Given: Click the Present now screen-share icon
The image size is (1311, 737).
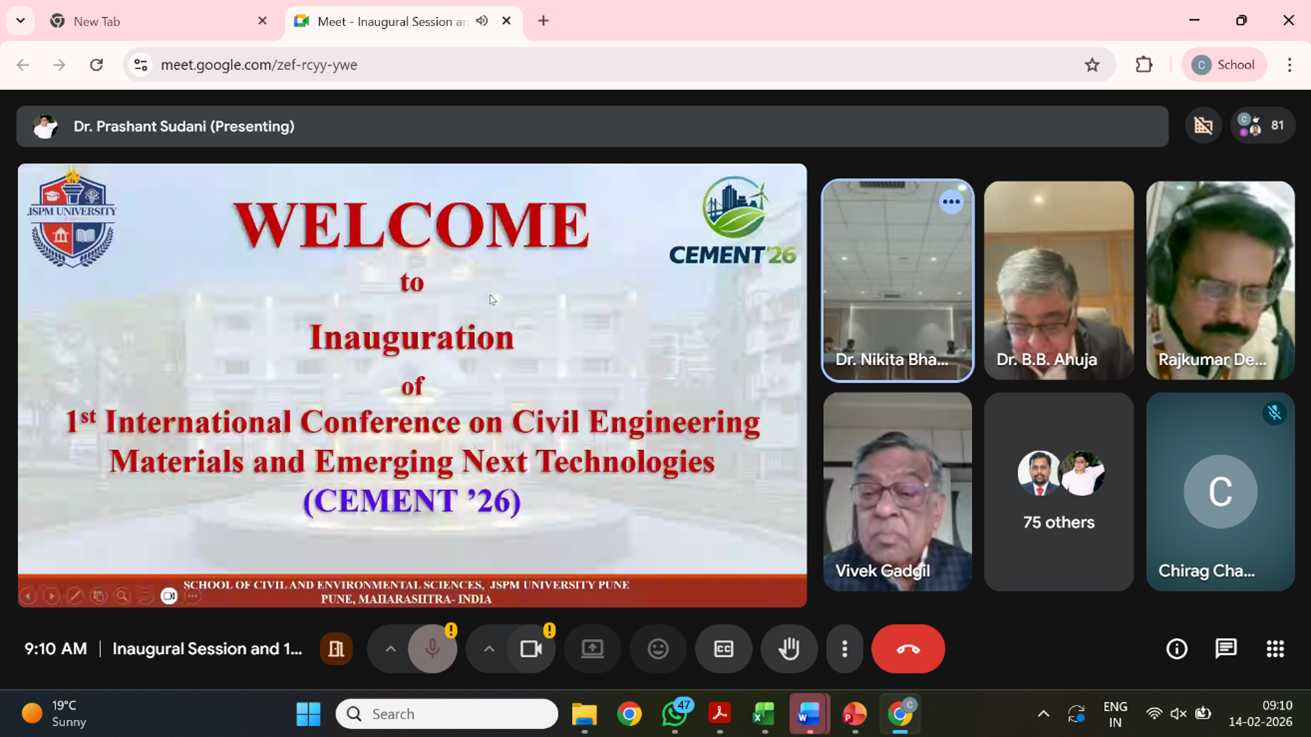Looking at the screenshot, I should click(593, 649).
